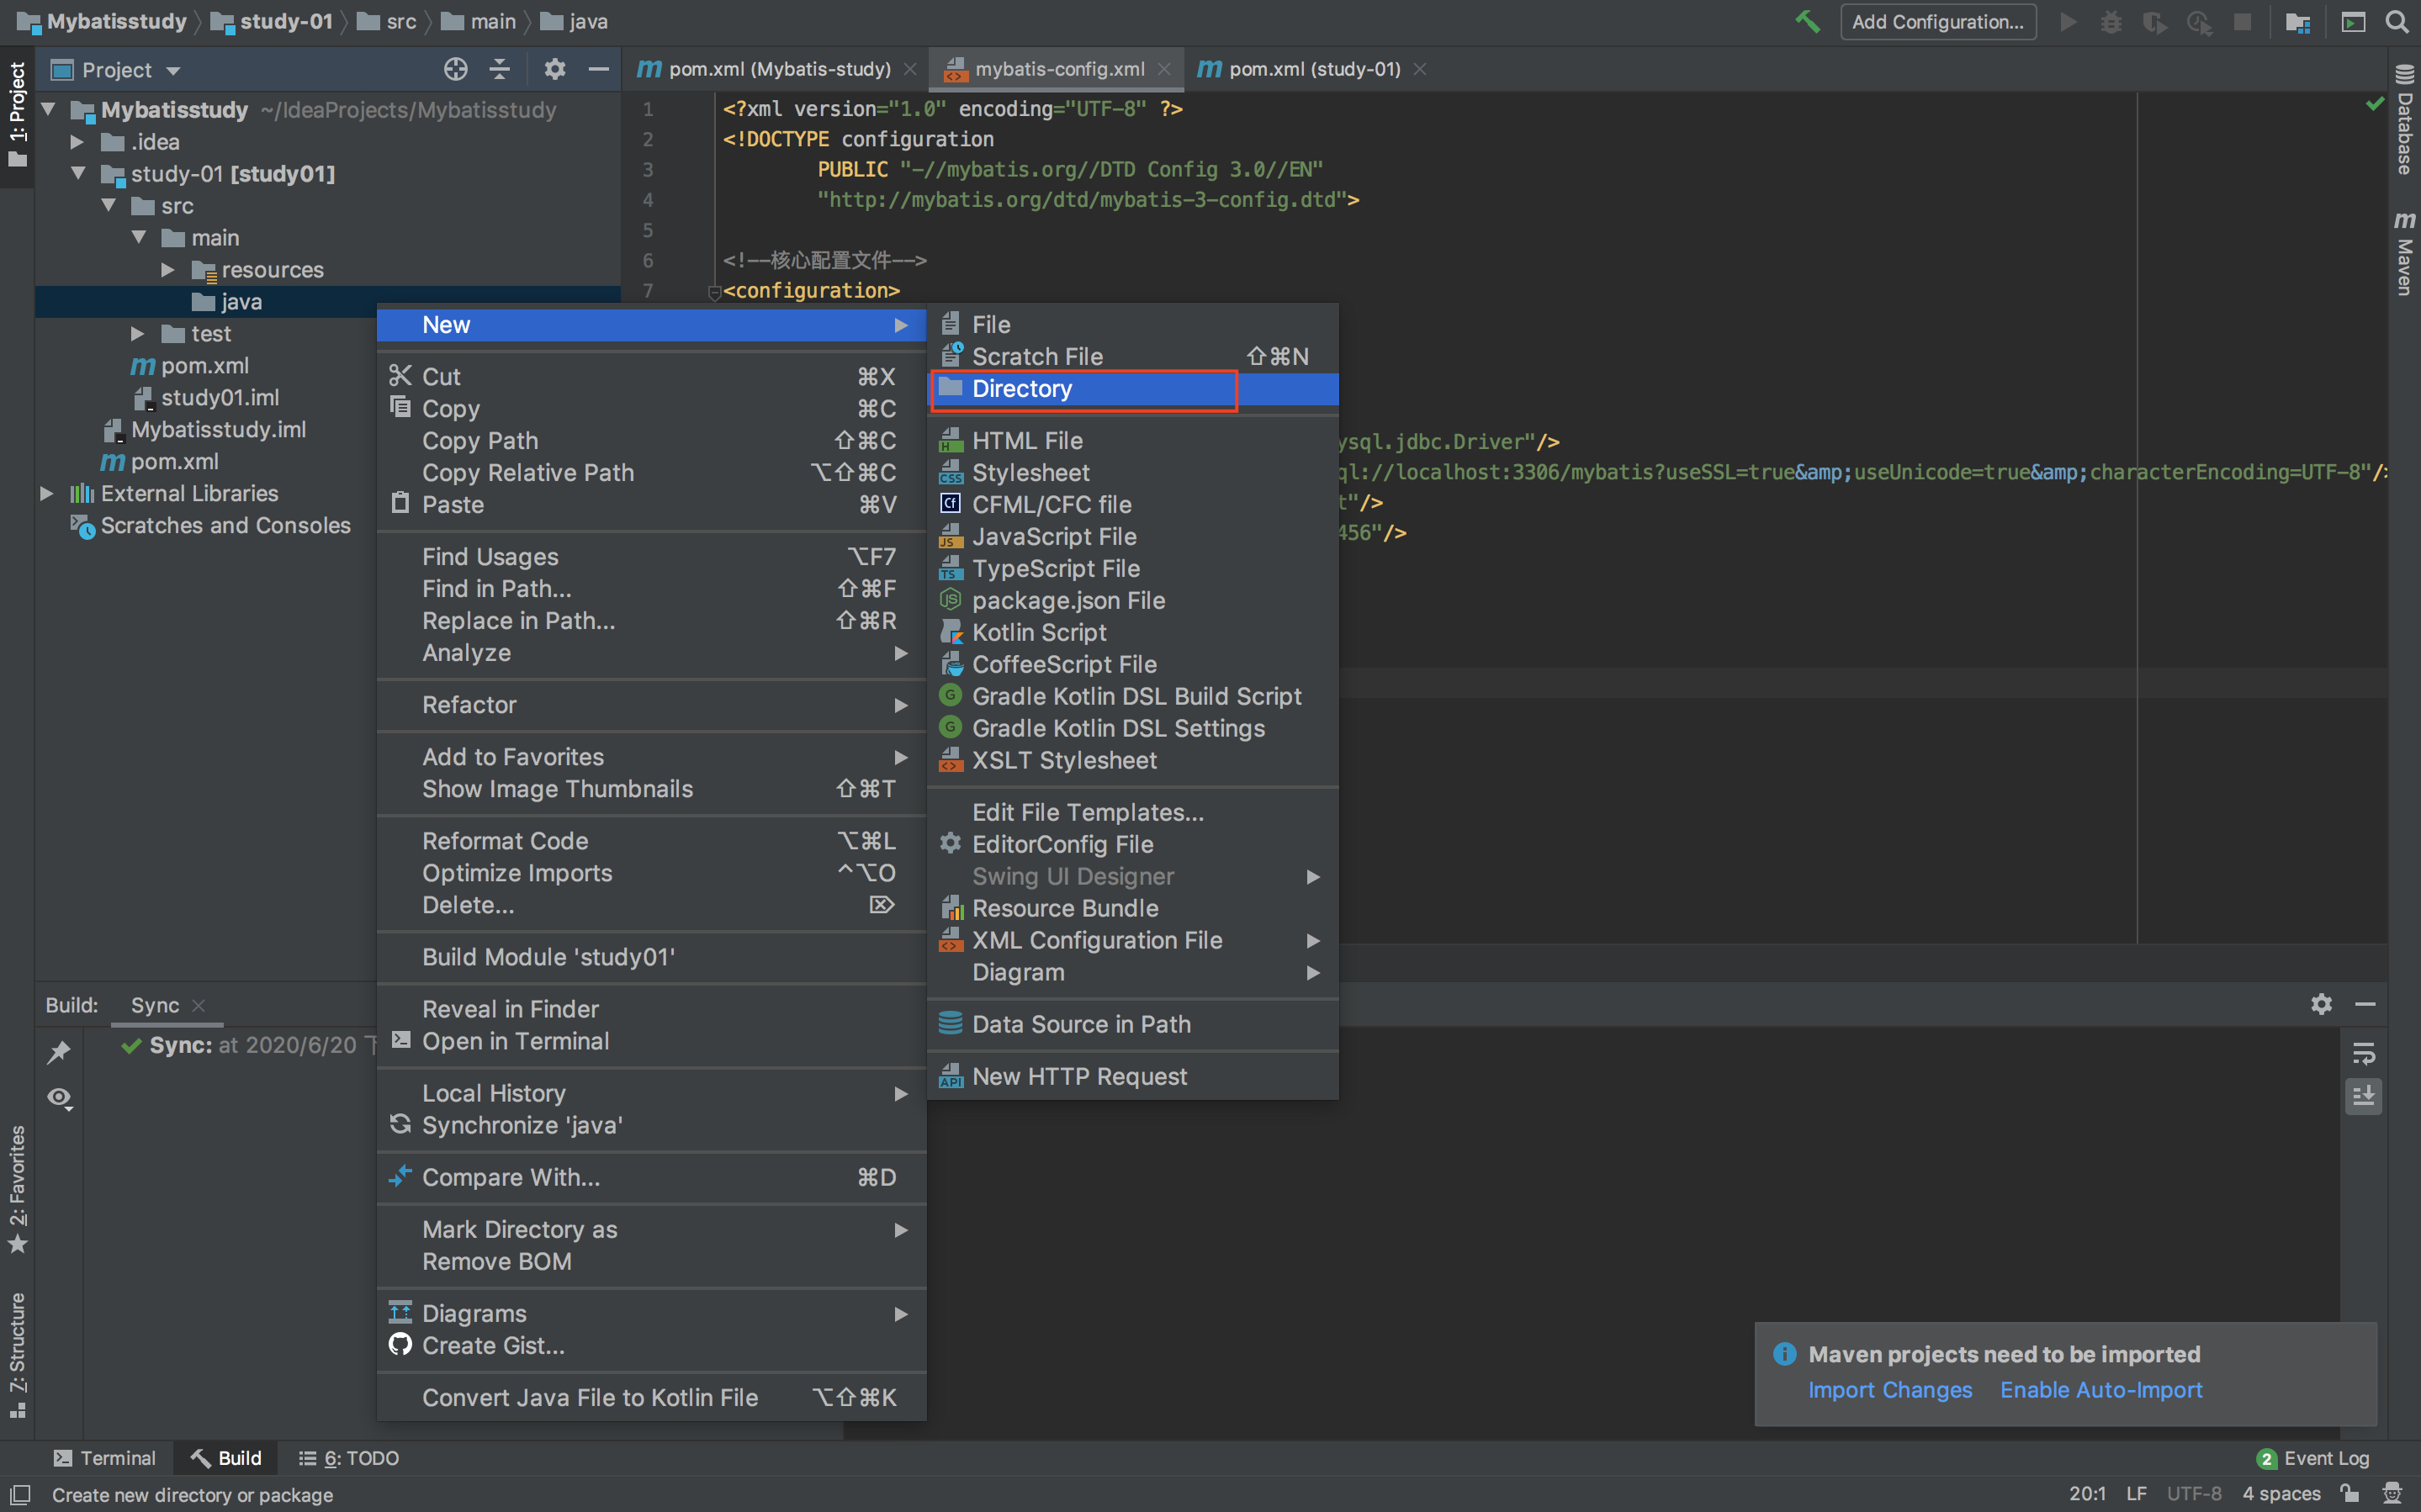Open Build panel settings gear icon
The width and height of the screenshot is (2421, 1512).
coord(2321,1004)
